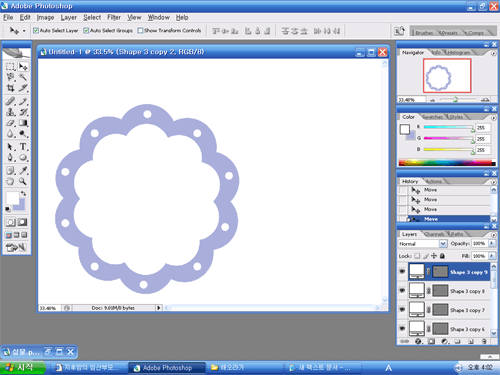Image resolution: width=500 pixels, height=375 pixels.
Task: Open the Navigator panel options menu
Action: (493, 53)
